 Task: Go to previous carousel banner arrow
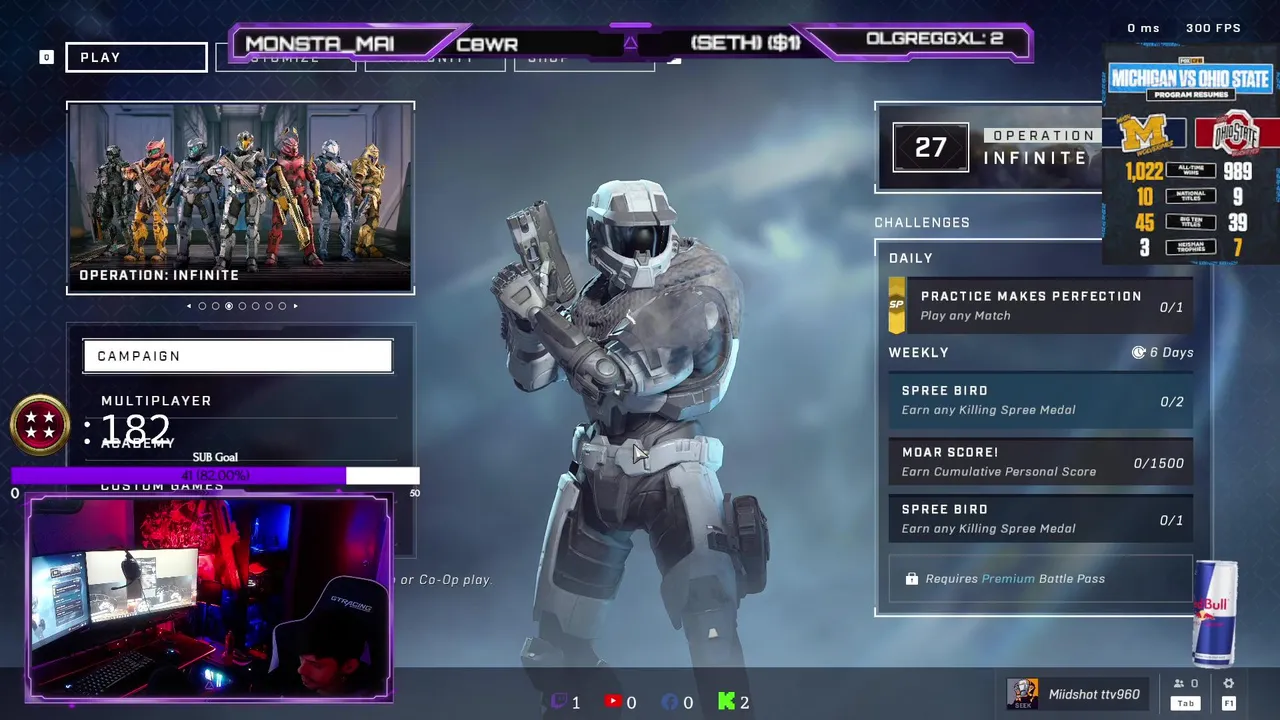tap(189, 306)
